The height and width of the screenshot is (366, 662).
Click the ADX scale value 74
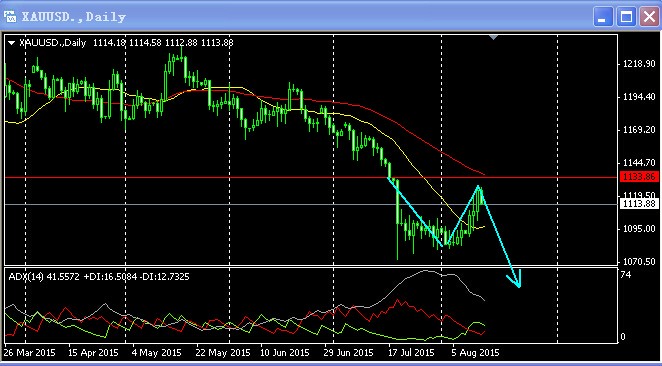627,275
